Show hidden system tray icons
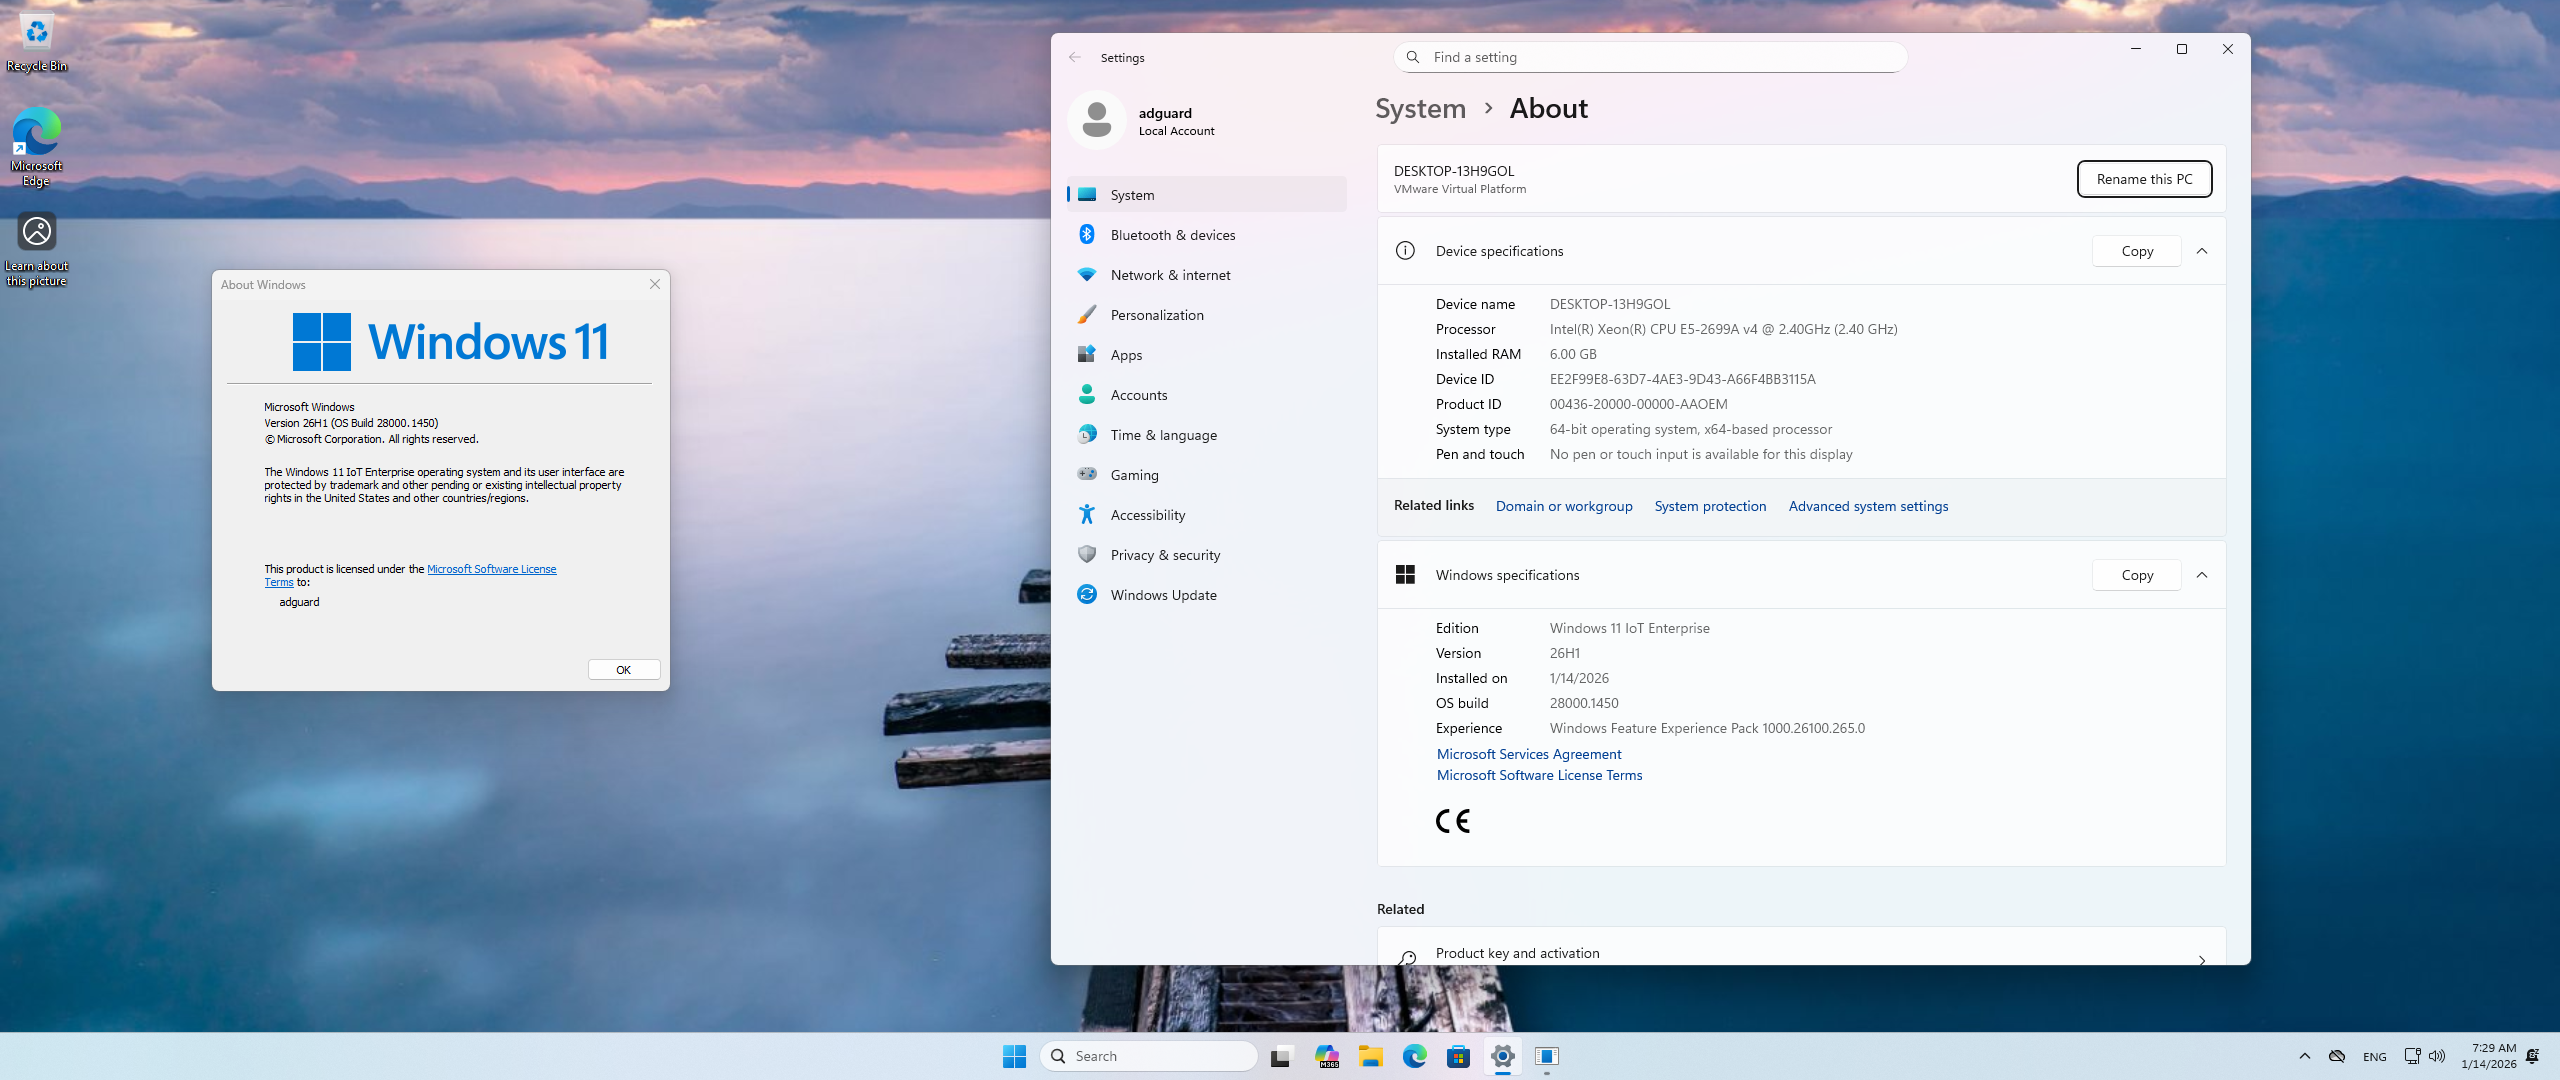The height and width of the screenshot is (1080, 2560). tap(2305, 1056)
